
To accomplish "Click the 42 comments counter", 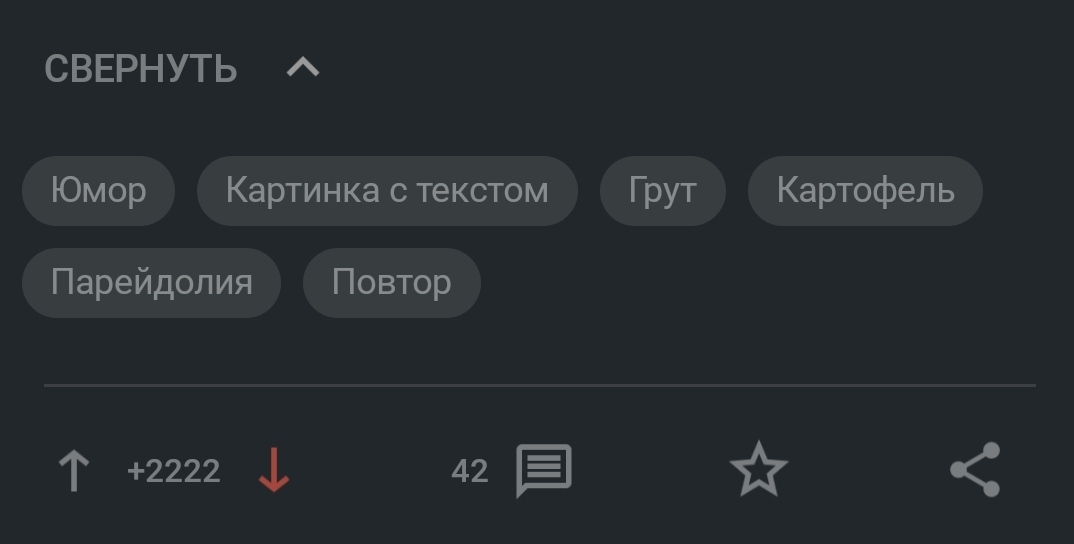I will [x=470, y=471].
